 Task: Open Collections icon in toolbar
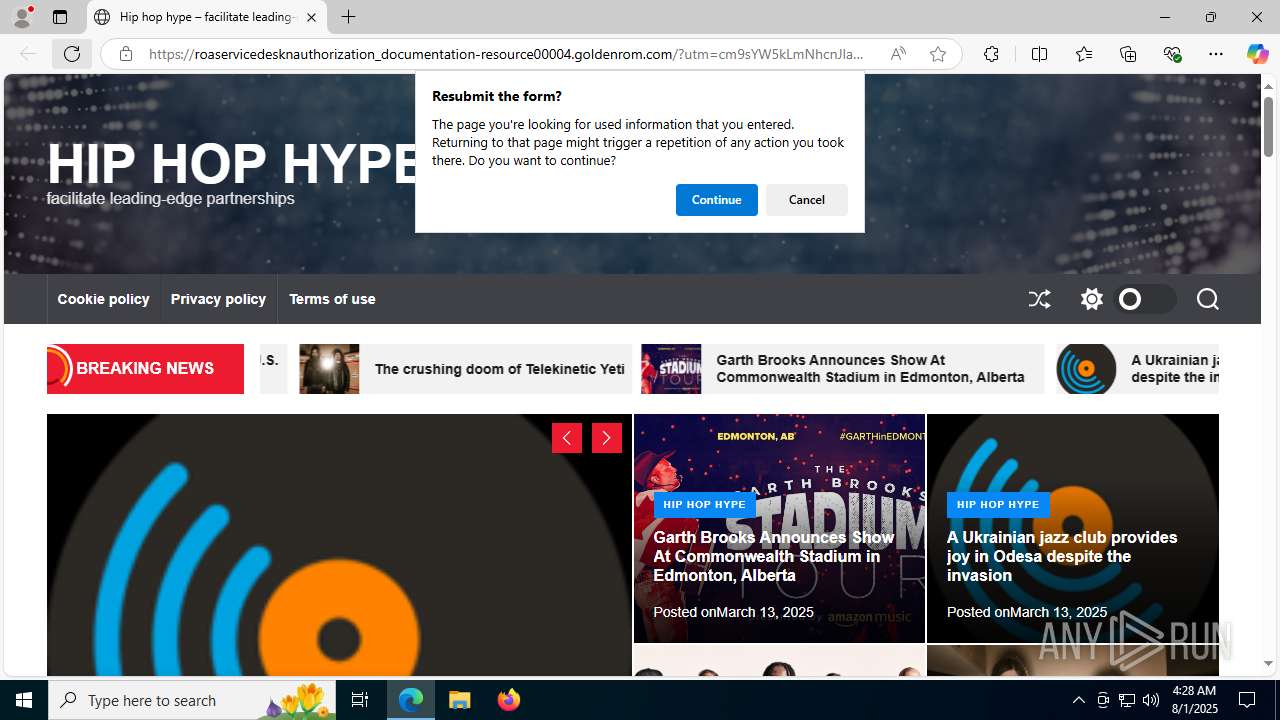pyautogui.click(x=1128, y=54)
